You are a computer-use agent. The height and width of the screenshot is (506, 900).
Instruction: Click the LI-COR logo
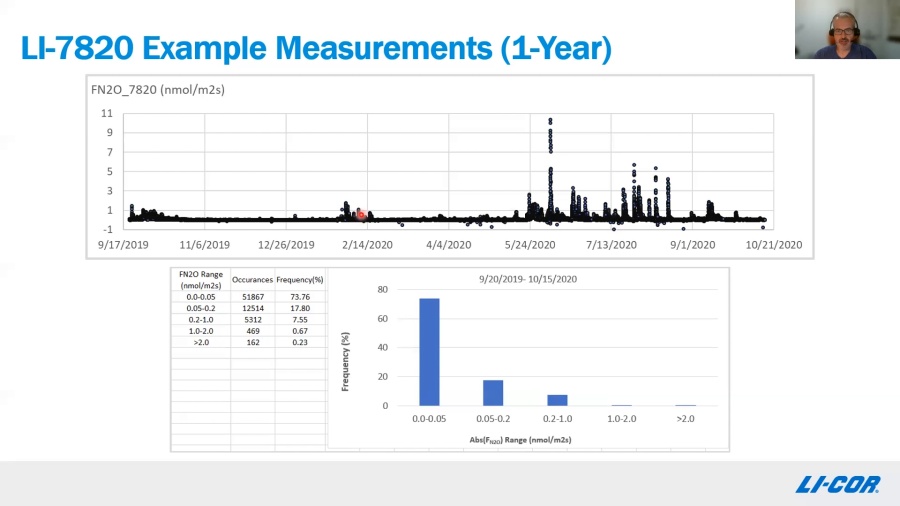(838, 485)
